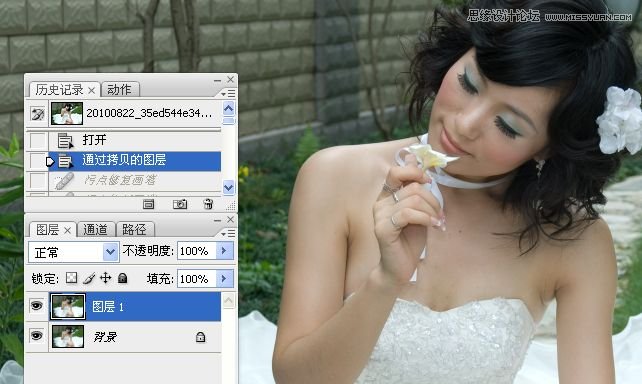Enable lock transparent pixels icon

(71, 278)
